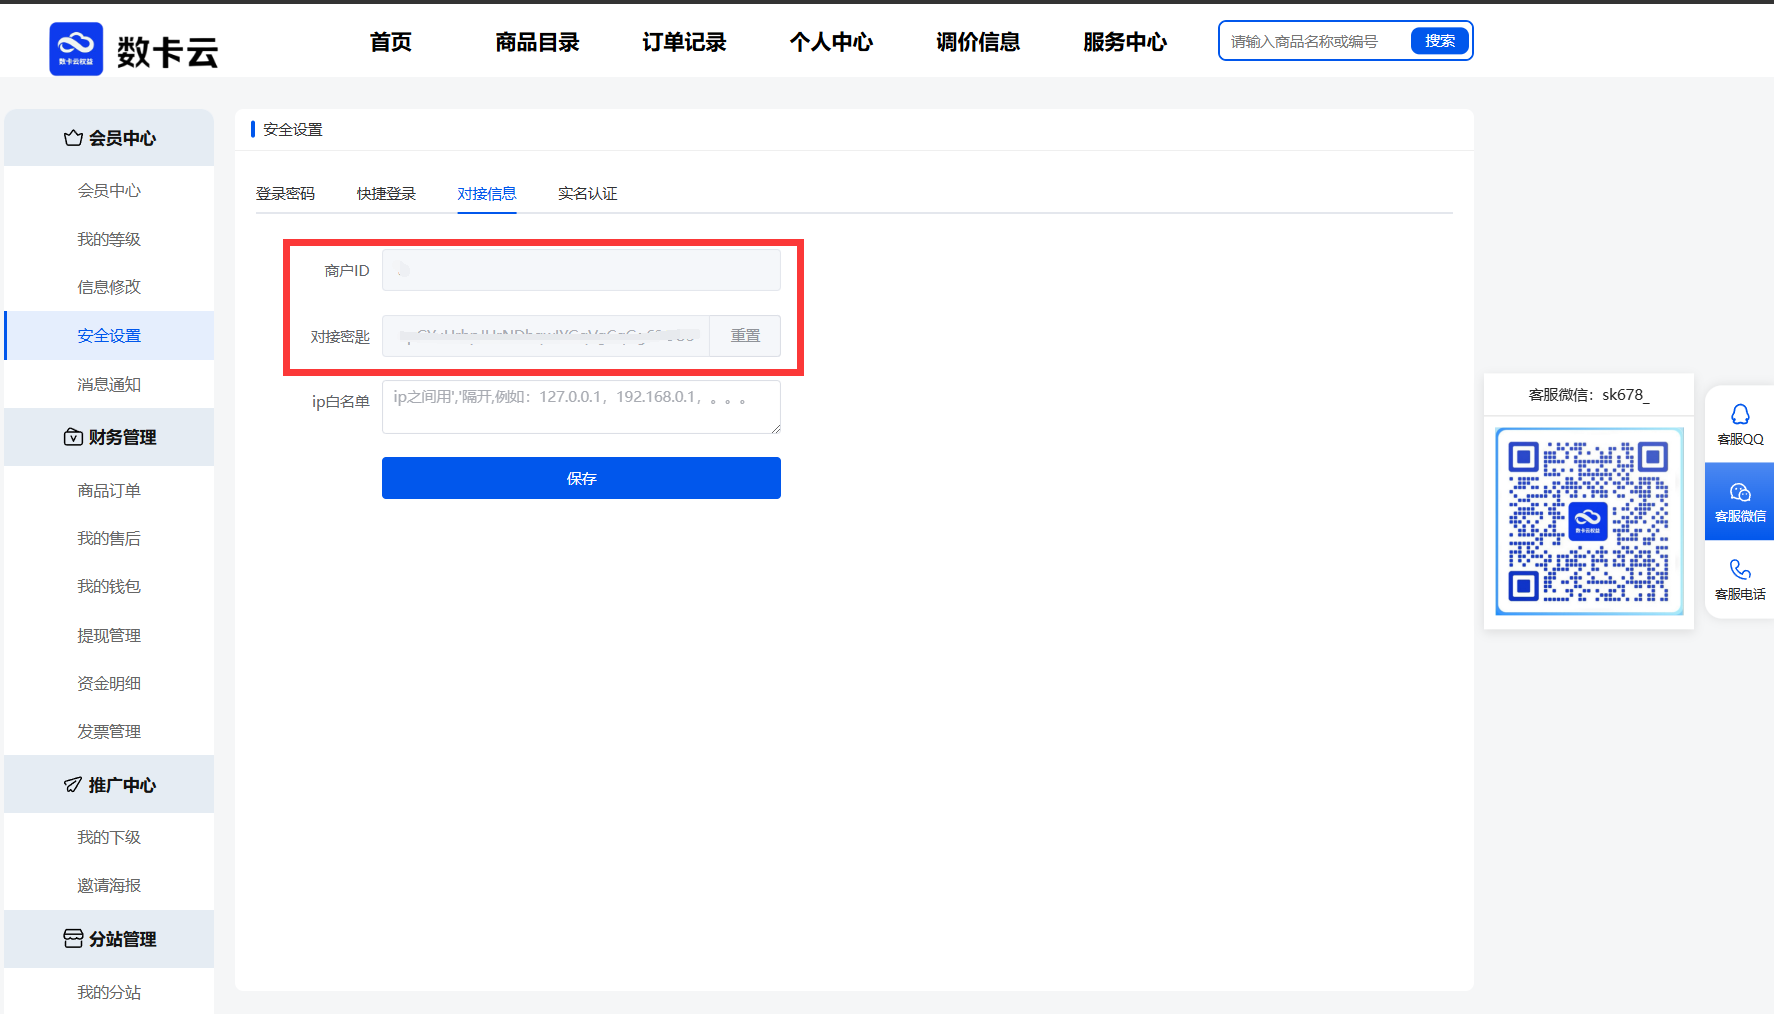Focus the ip白名单 text area

coord(580,407)
